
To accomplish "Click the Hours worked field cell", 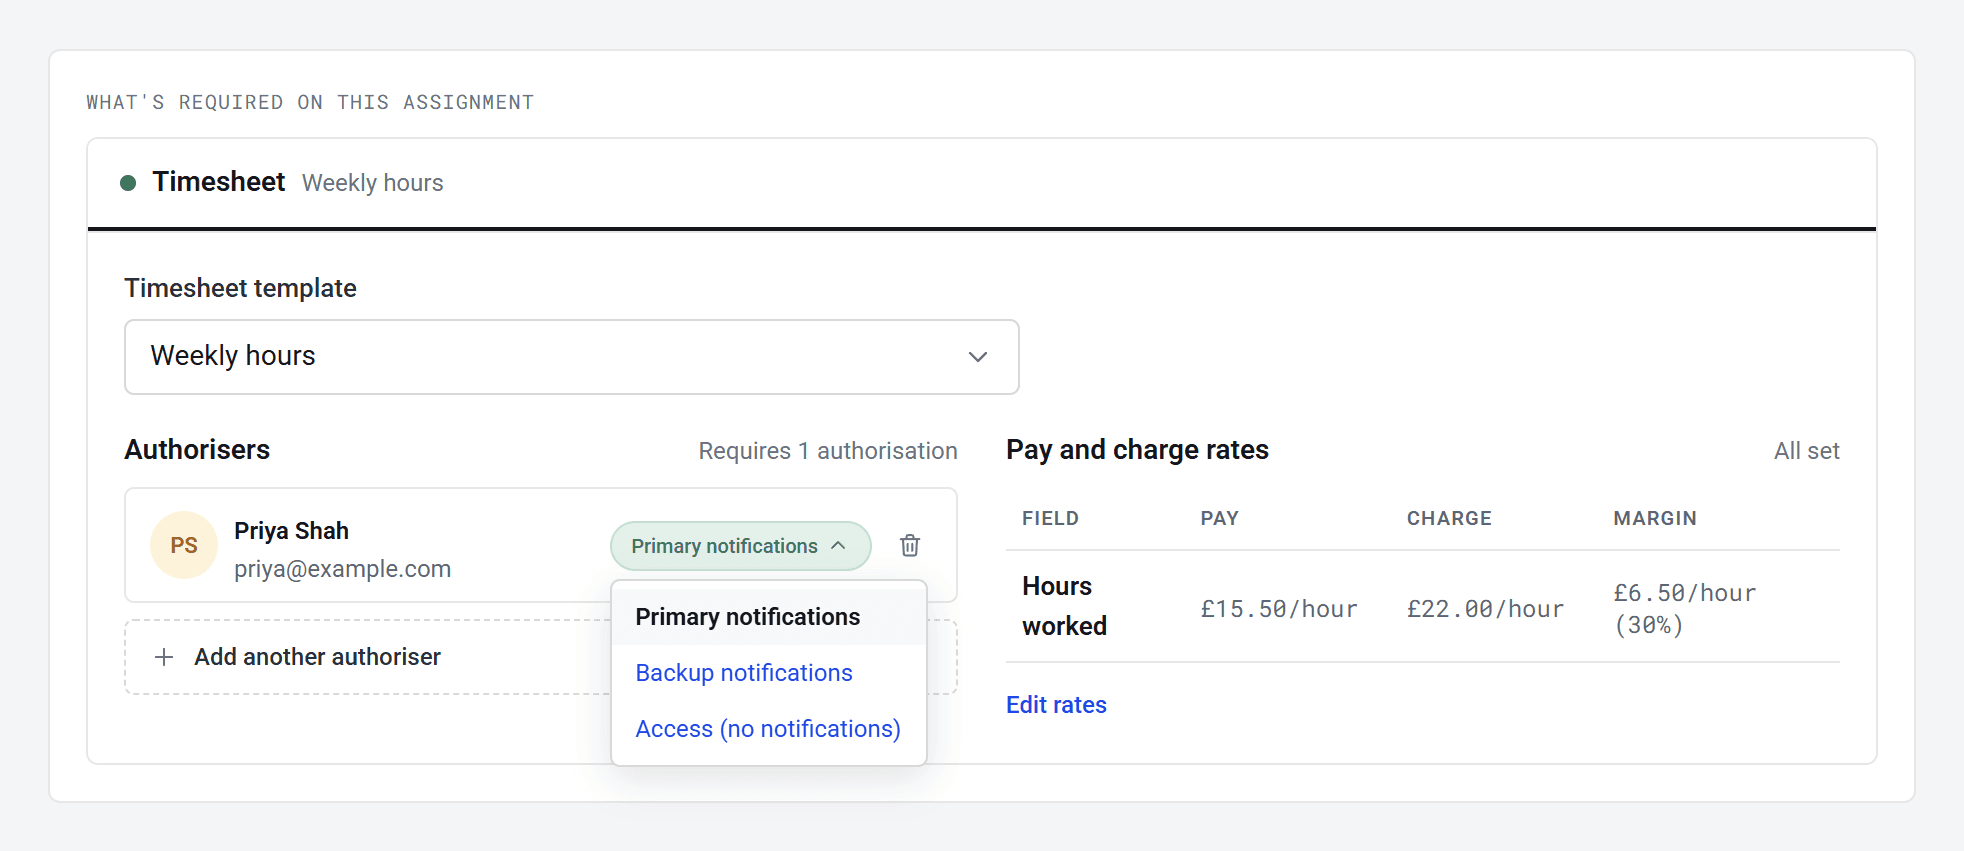I will pos(1064,606).
